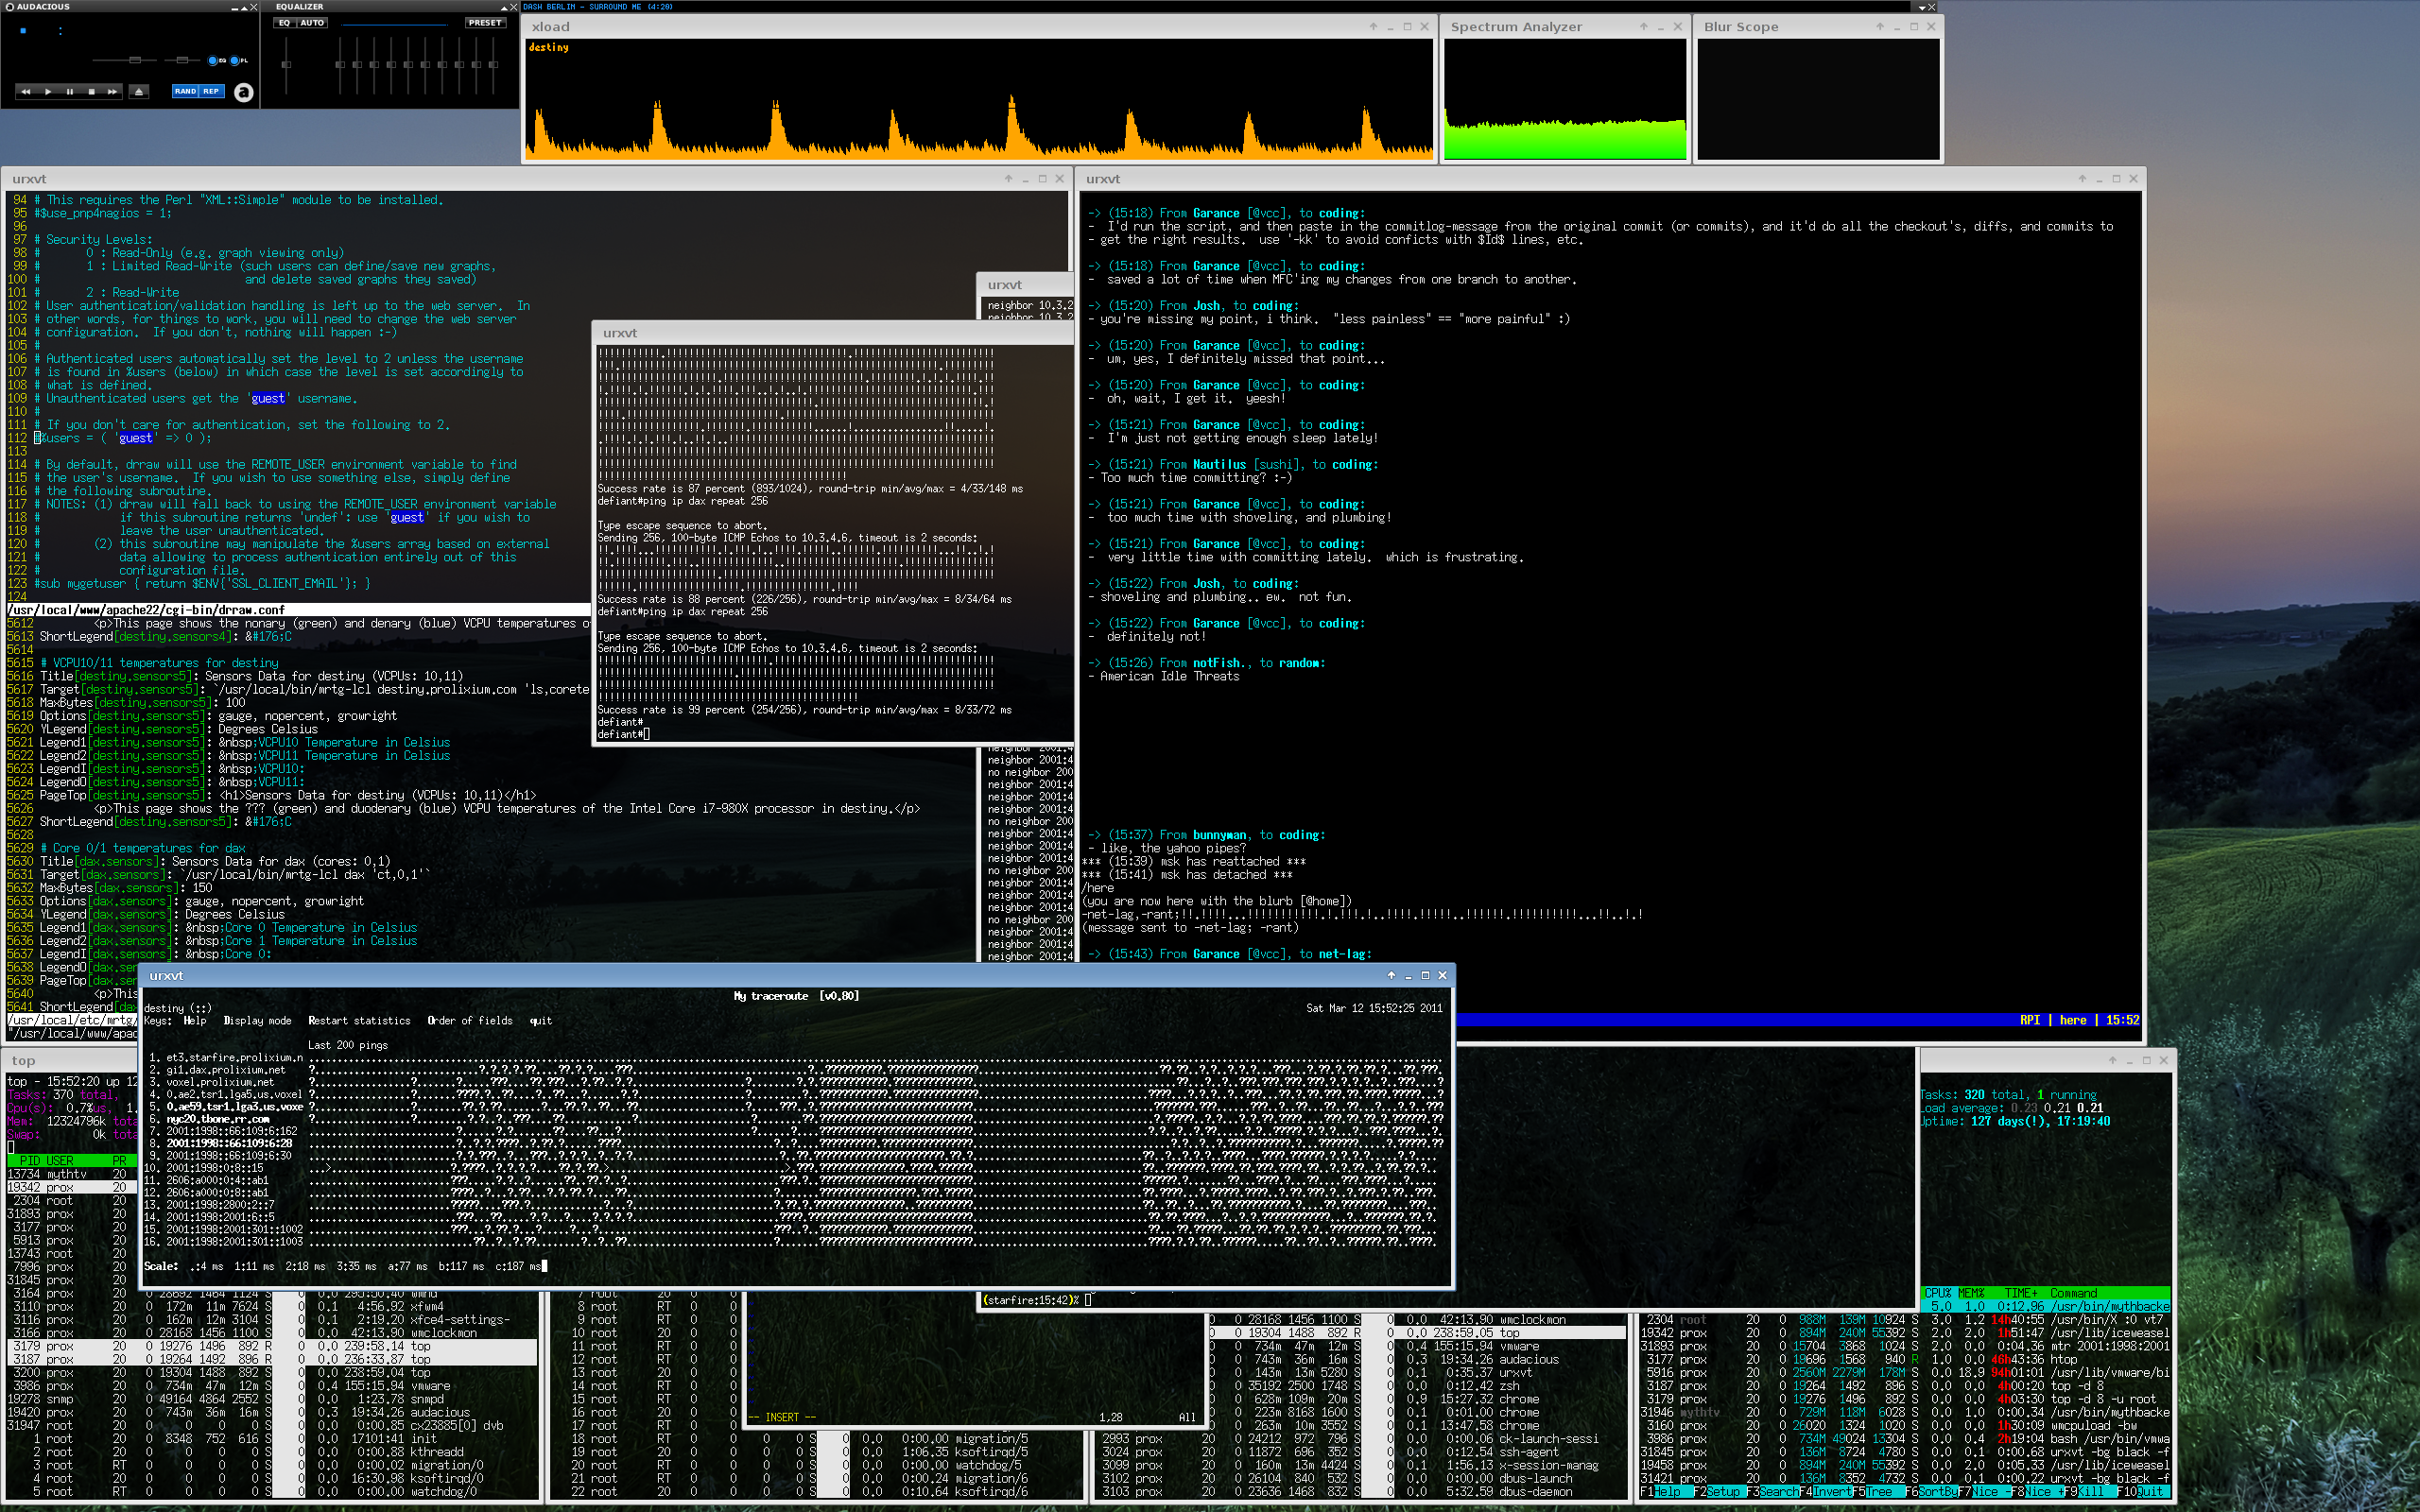Click Help in My traceroute keys line
Viewport: 2420px width, 1512px height.
pos(195,1021)
